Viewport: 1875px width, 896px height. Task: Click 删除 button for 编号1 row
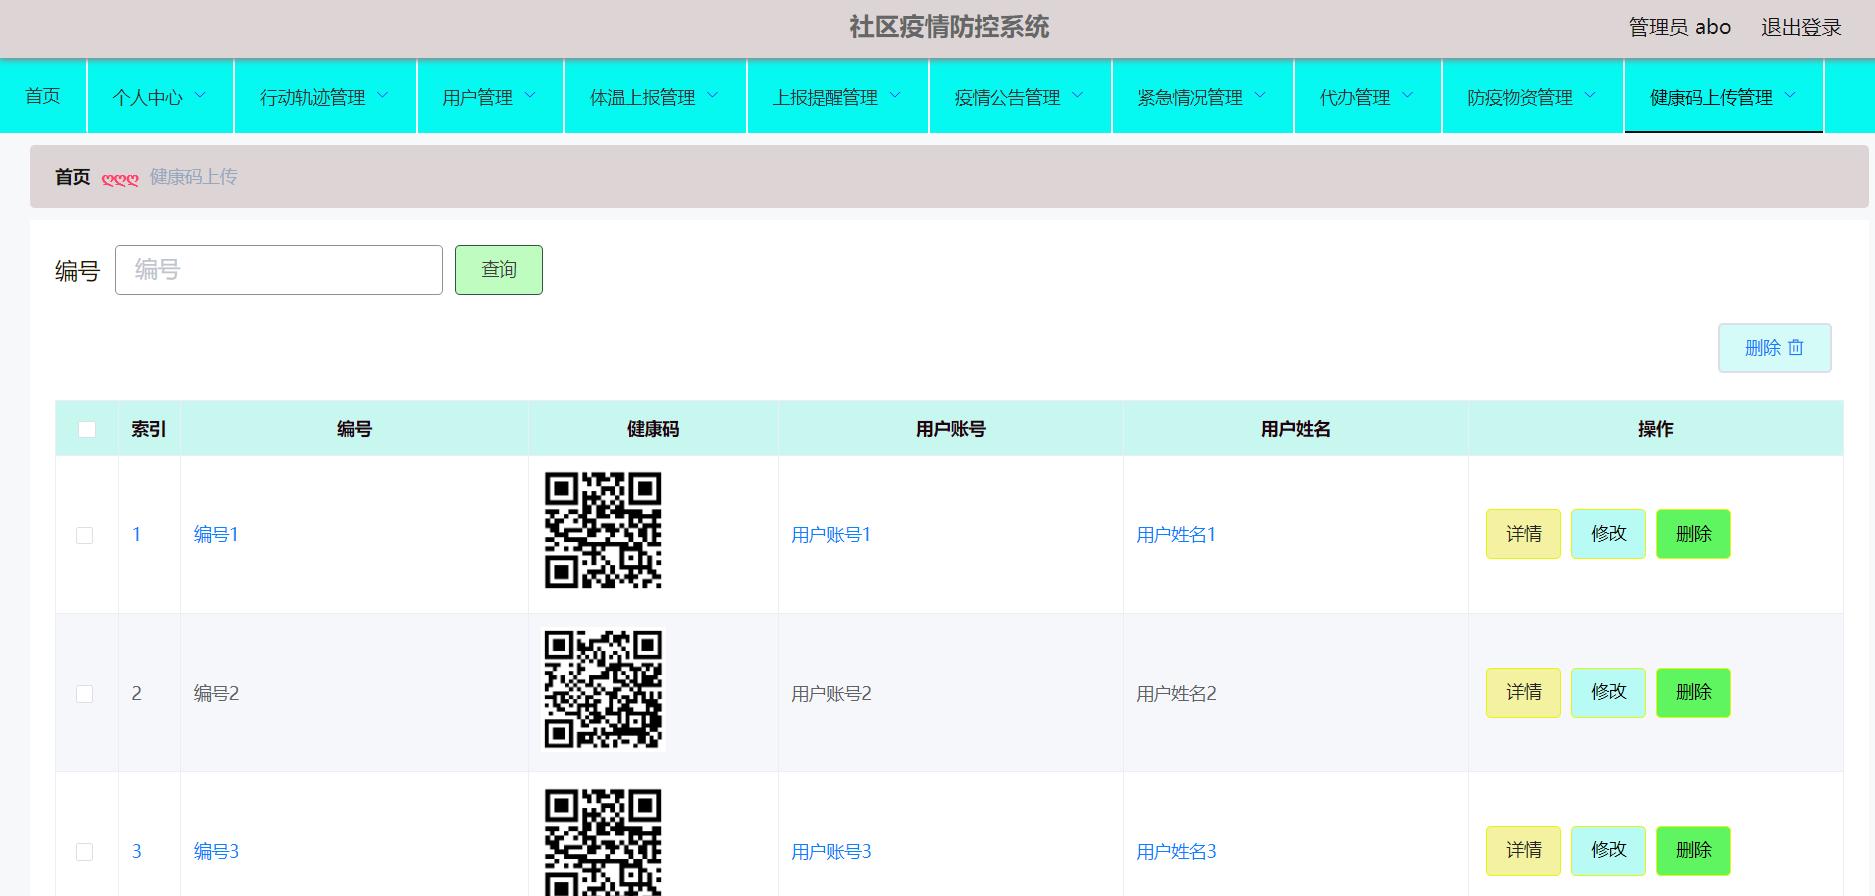pos(1693,534)
